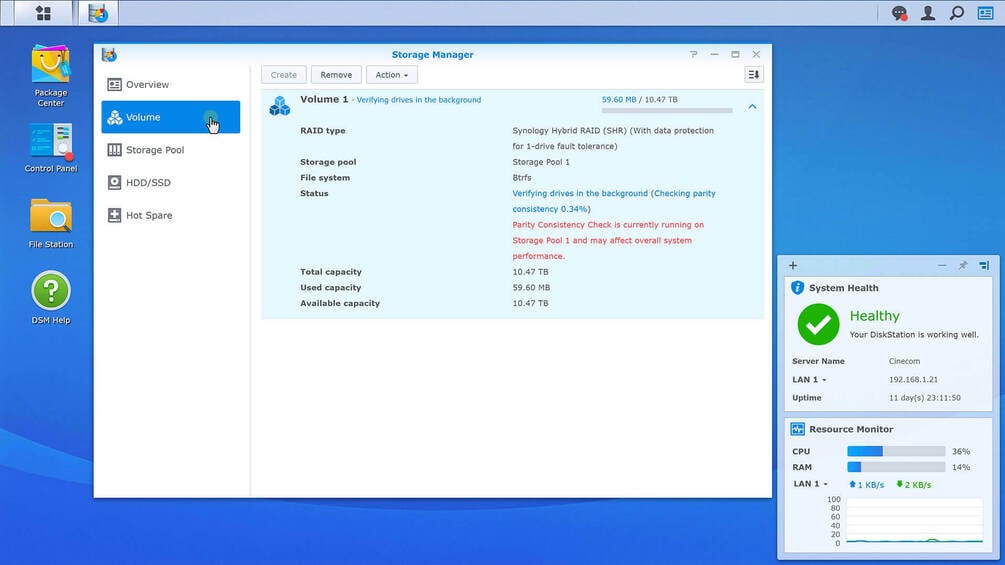Open the DSM Main Menu grid icon
The height and width of the screenshot is (565, 1005).
[x=44, y=13]
